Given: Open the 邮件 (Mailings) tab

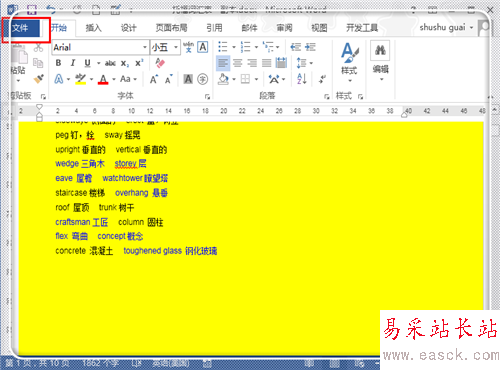Looking at the screenshot, I should [x=249, y=28].
